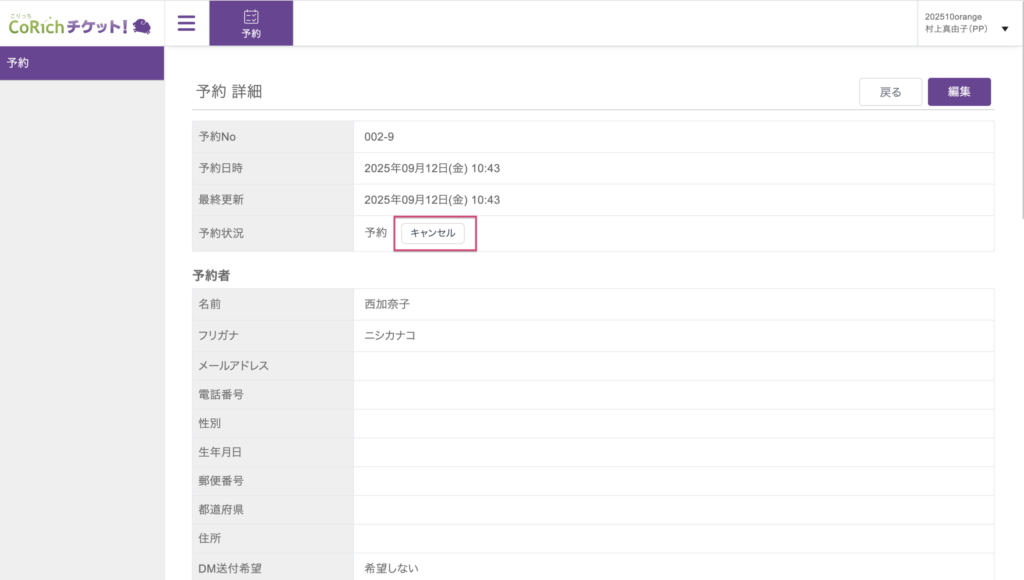The width and height of the screenshot is (1024, 580).
Task: Click the DM送付希望 value 希望しない
Action: [x=391, y=568]
